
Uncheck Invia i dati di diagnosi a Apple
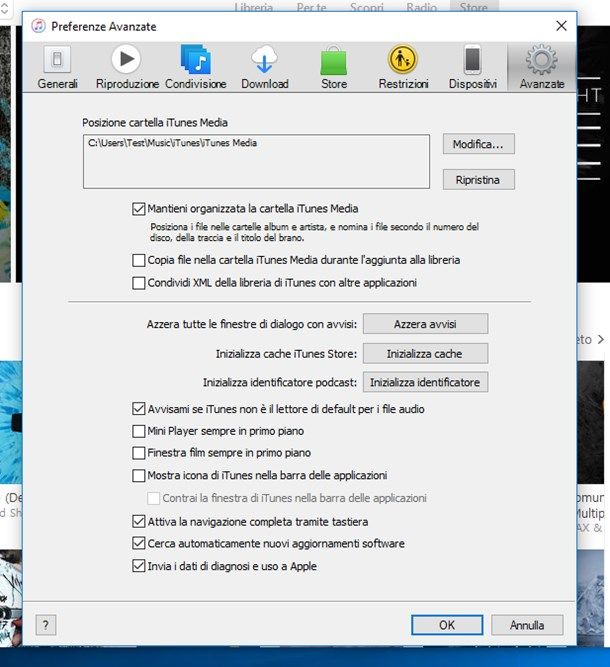coord(139,566)
